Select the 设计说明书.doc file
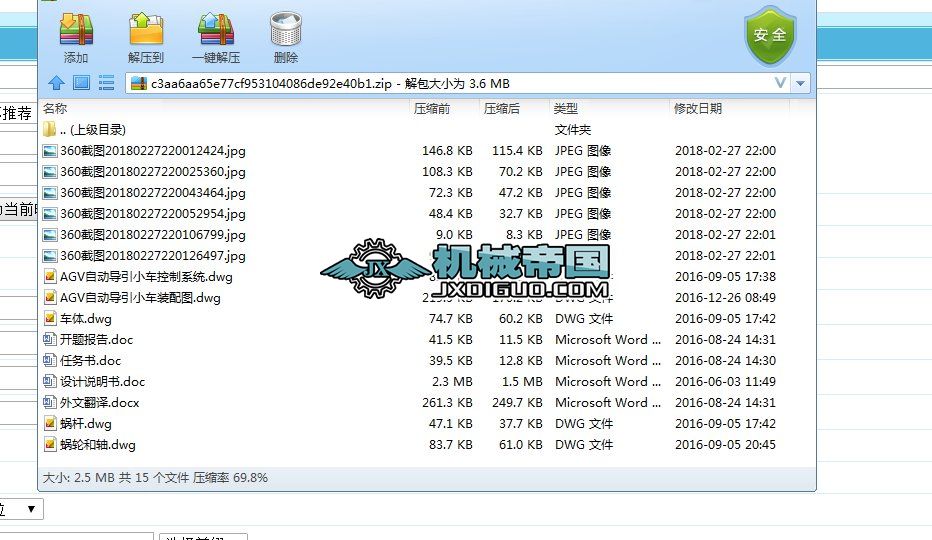 pos(102,382)
